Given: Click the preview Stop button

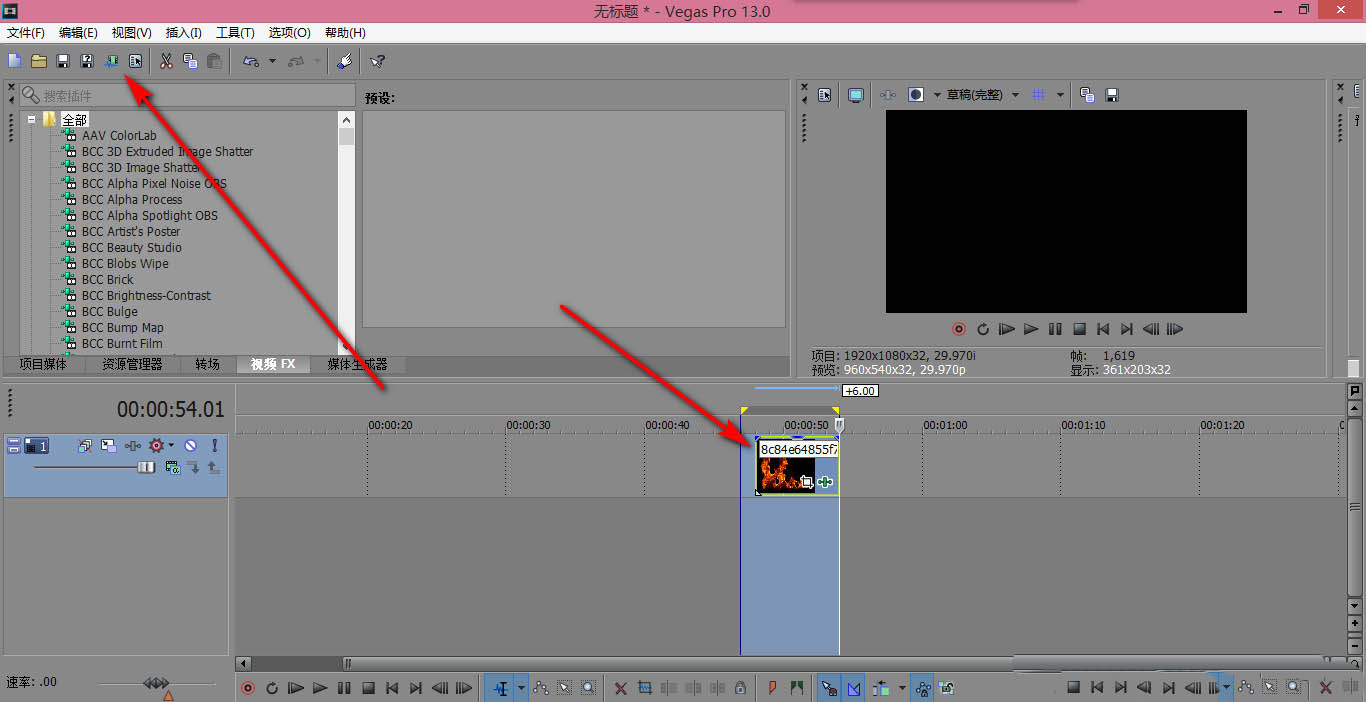Looking at the screenshot, I should coord(1079,329).
